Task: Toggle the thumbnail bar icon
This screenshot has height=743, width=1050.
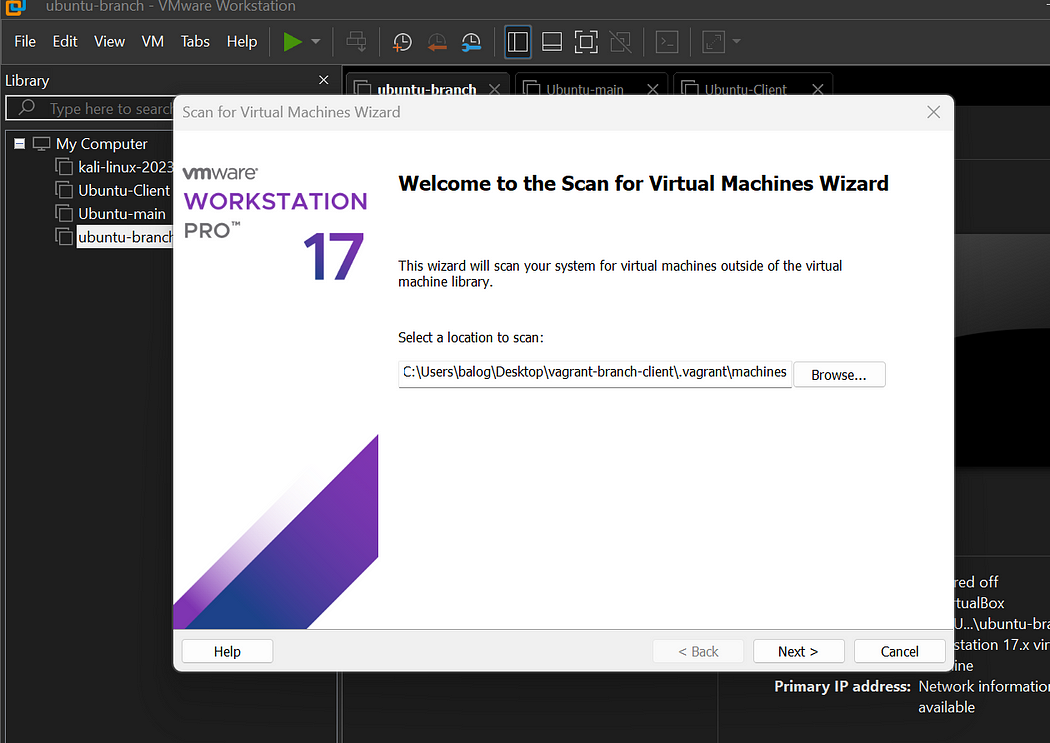Action: (552, 42)
